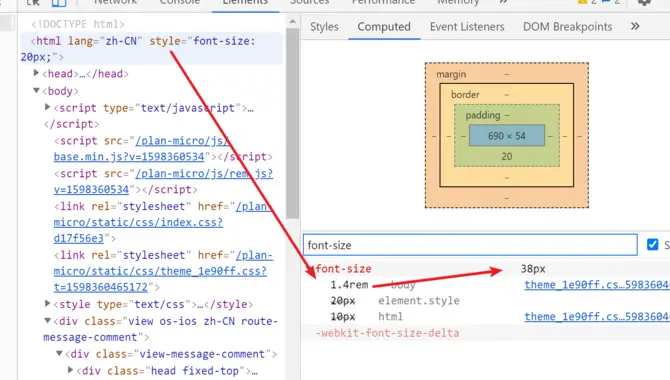Collapse the view-message-comment div node

59,353
